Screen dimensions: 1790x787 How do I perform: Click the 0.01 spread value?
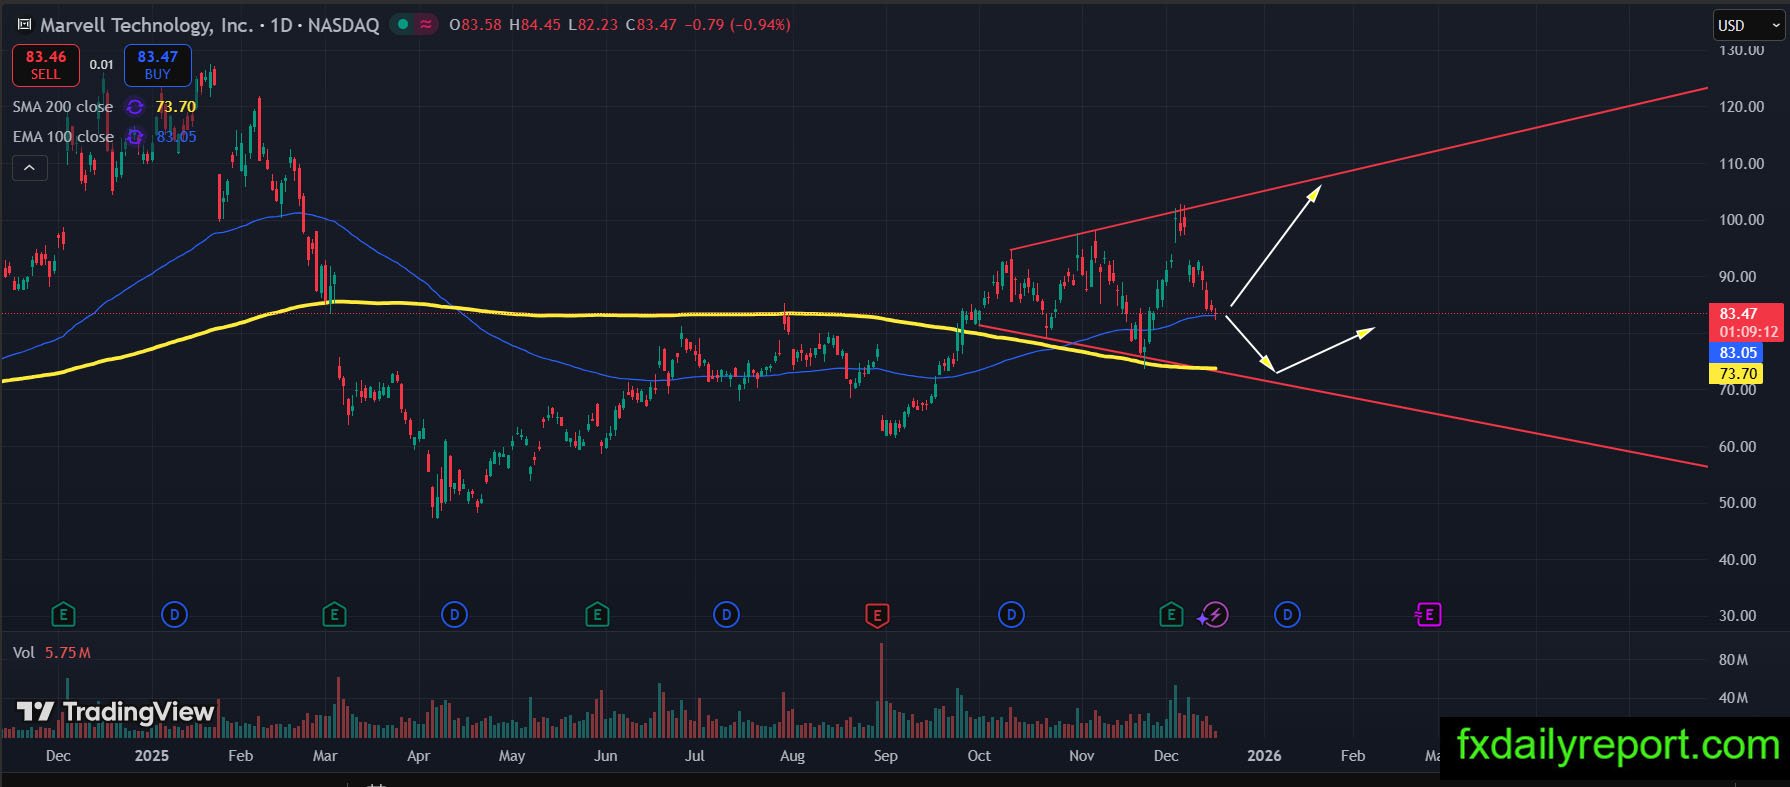pos(102,65)
